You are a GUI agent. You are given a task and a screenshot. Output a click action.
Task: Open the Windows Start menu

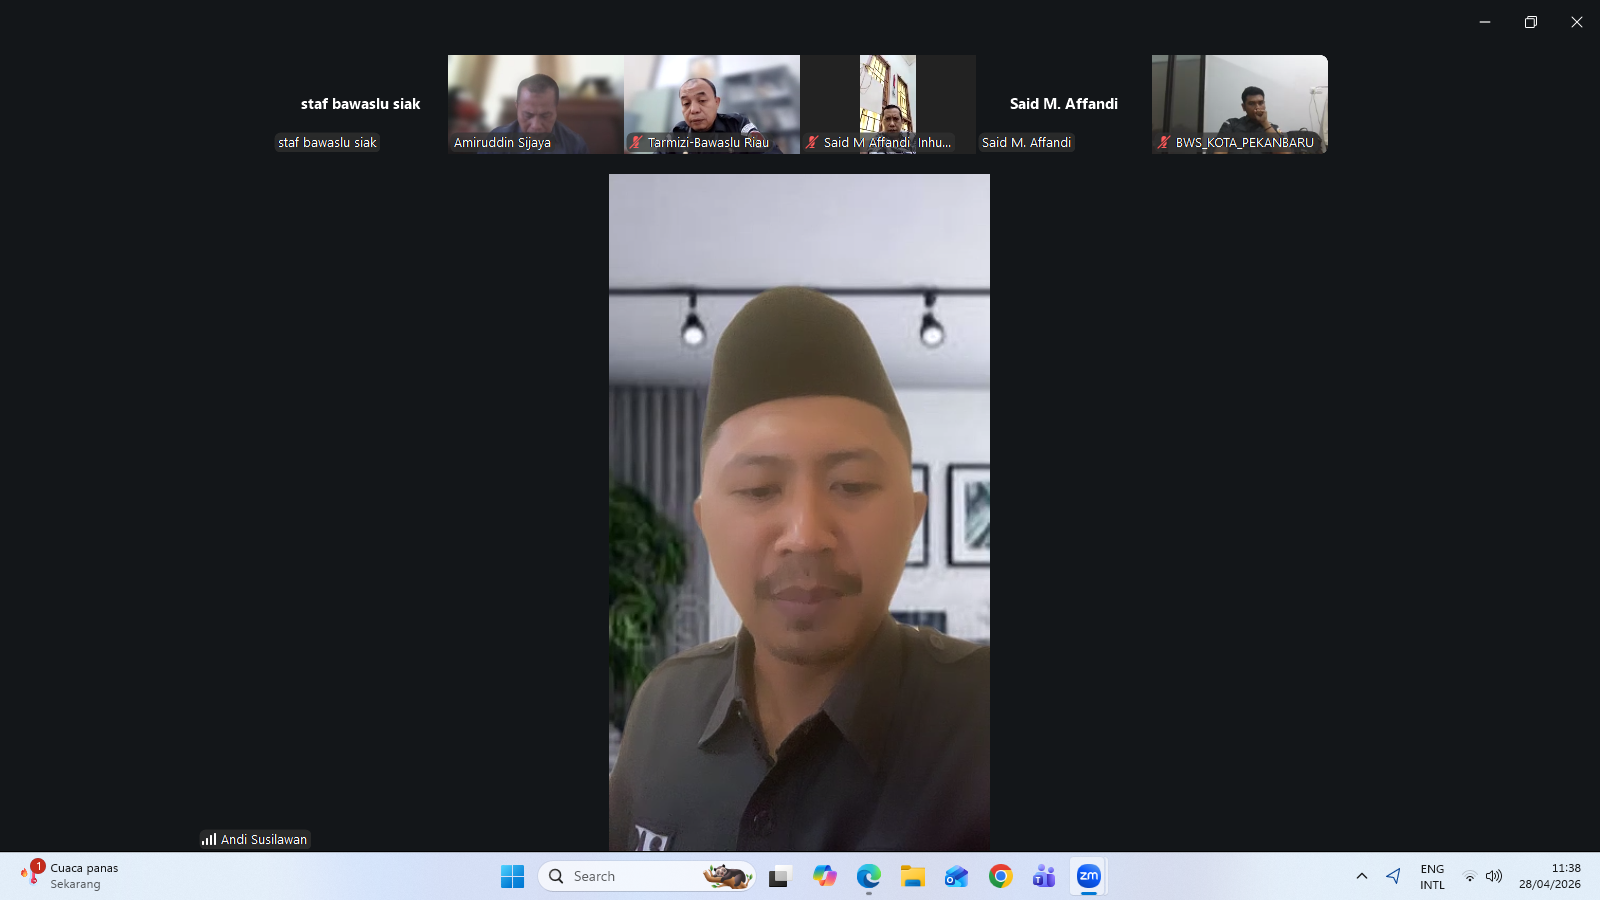pos(512,877)
